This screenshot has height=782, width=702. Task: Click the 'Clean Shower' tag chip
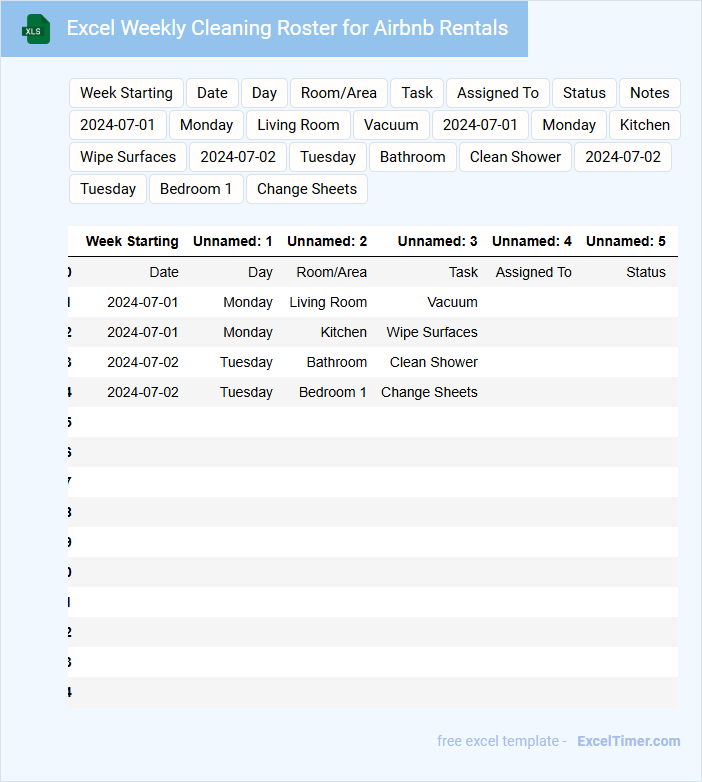515,157
